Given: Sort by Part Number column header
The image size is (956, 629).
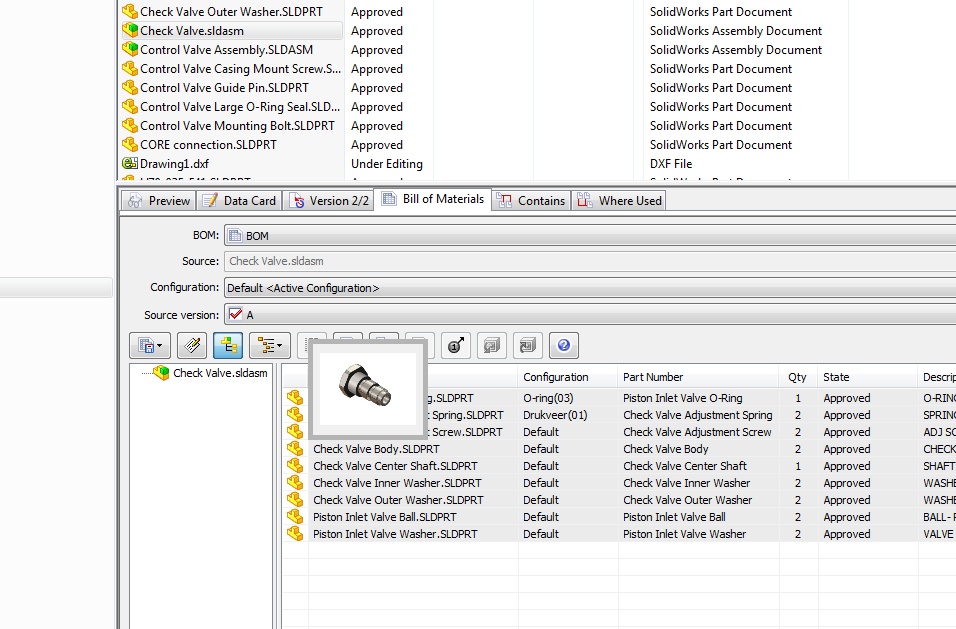Looking at the screenshot, I should pos(697,377).
